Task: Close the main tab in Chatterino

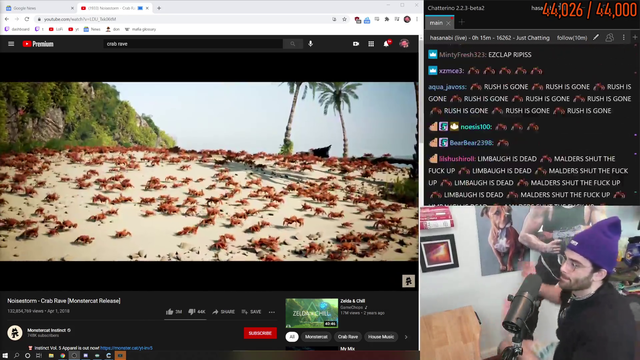Action: pos(448,23)
